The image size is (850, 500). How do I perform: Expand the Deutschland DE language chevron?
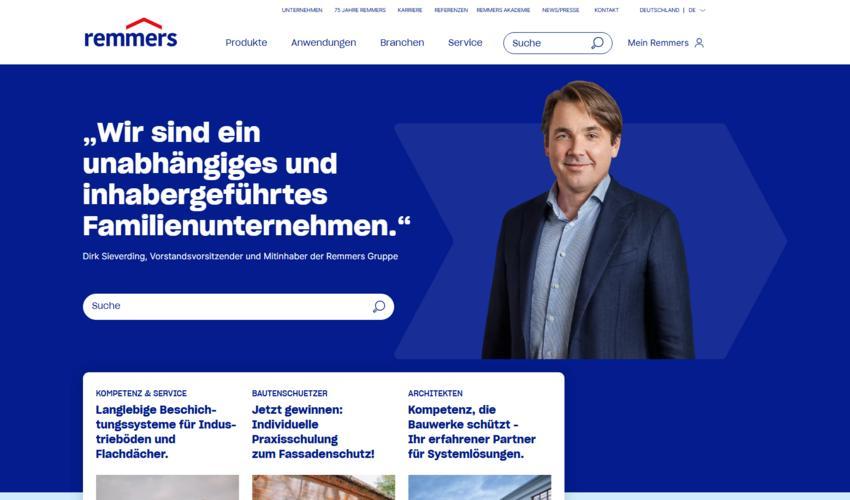point(703,10)
